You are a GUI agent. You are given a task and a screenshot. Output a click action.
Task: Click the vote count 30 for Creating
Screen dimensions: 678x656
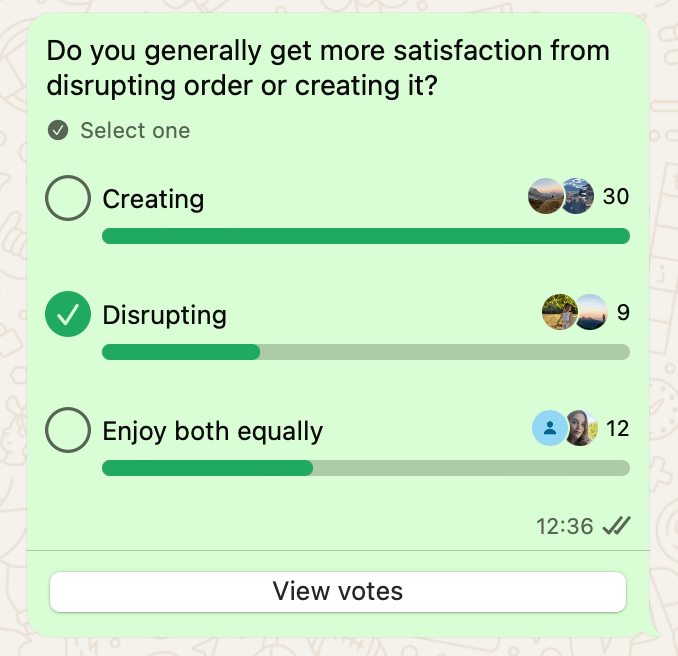616,197
